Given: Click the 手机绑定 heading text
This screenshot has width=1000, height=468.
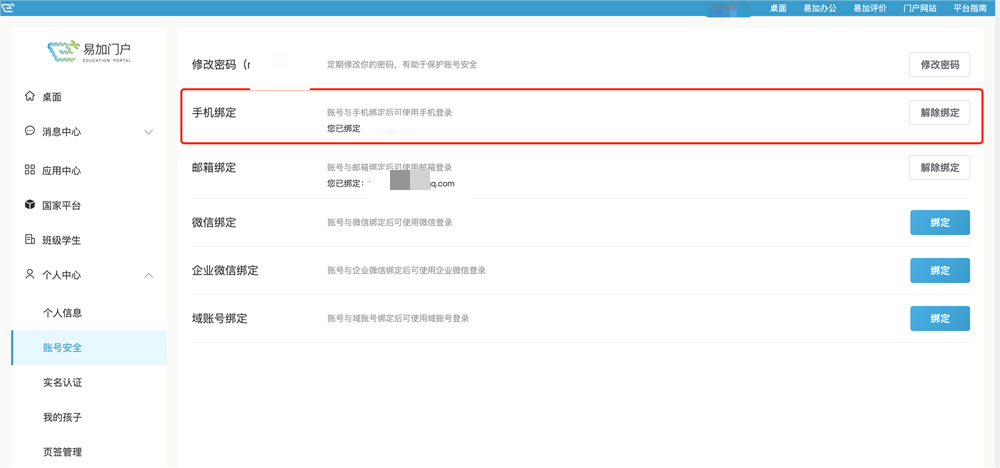Looking at the screenshot, I should click(214, 112).
